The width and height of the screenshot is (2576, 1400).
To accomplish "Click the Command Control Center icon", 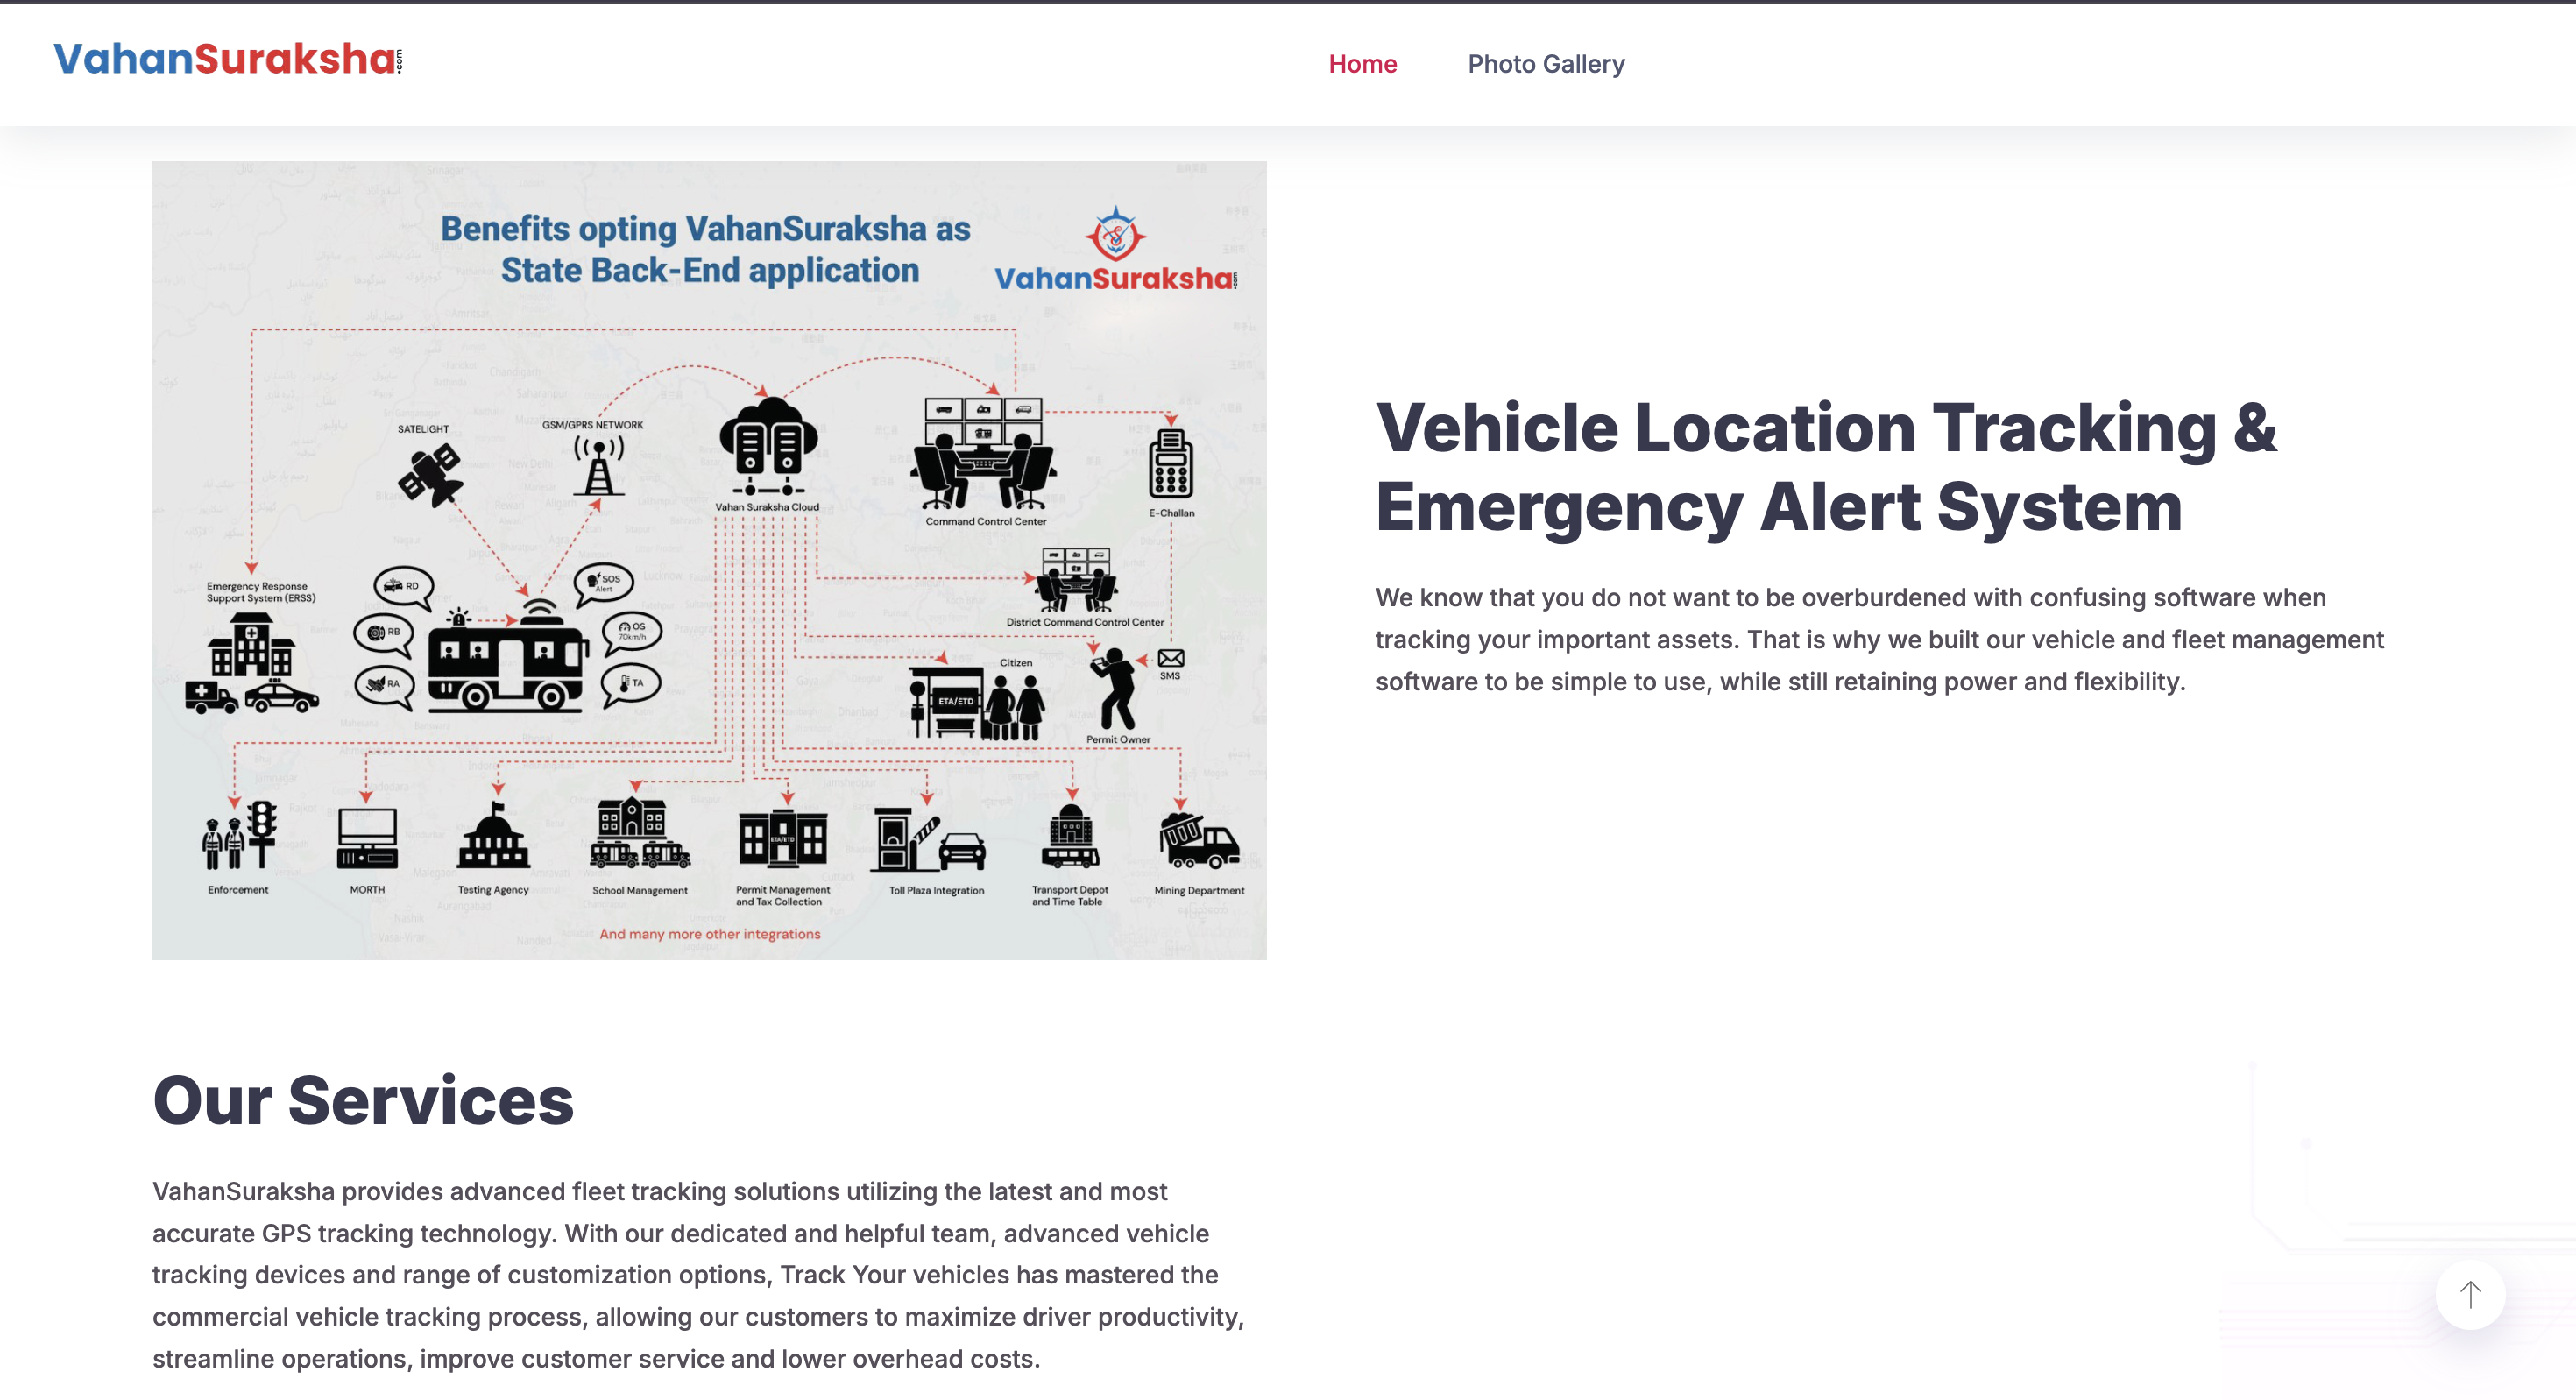I will coord(984,454).
